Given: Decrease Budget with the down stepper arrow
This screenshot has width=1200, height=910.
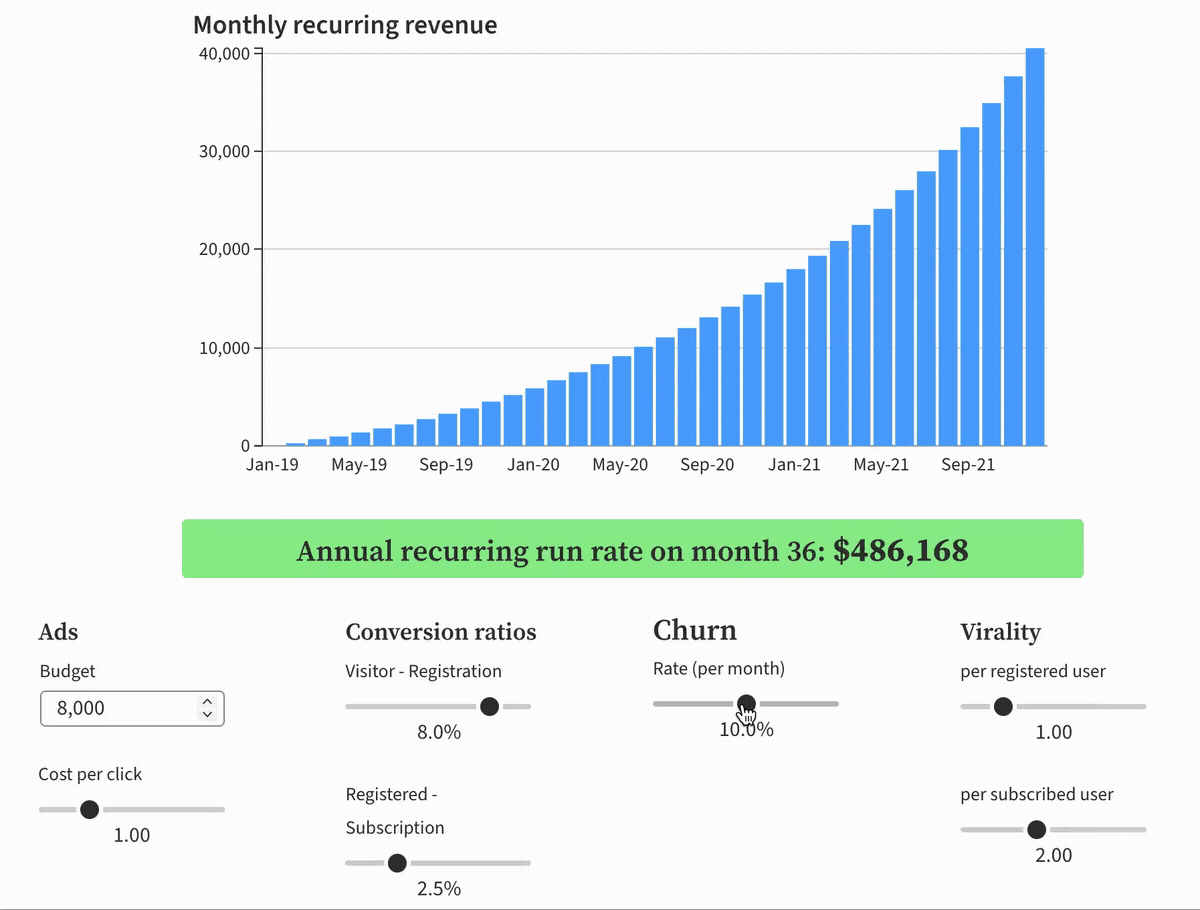Looking at the screenshot, I should (207, 714).
